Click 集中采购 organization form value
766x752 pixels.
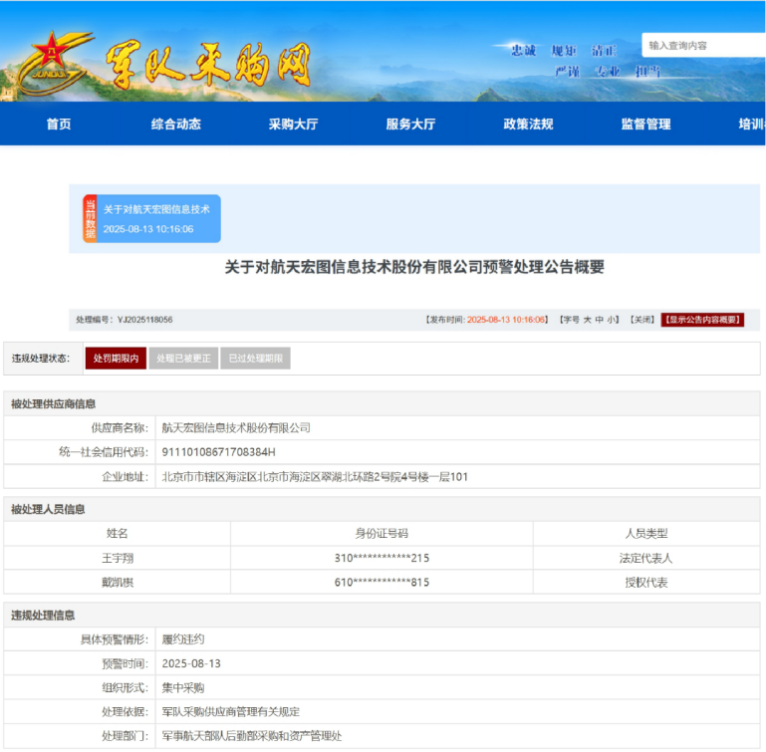(x=183, y=688)
